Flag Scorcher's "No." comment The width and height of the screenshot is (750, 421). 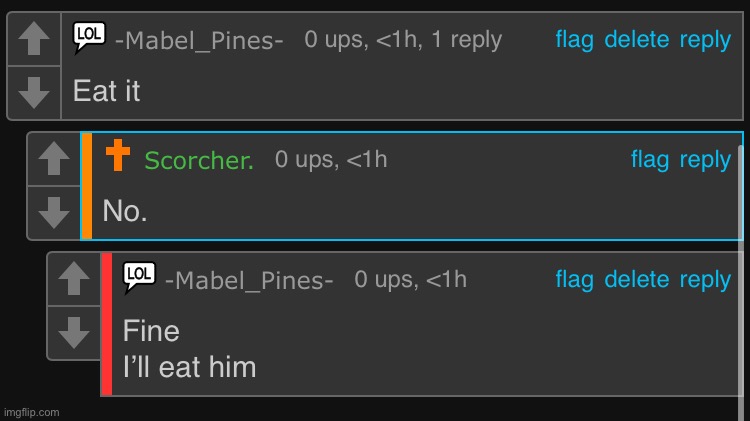tap(650, 160)
